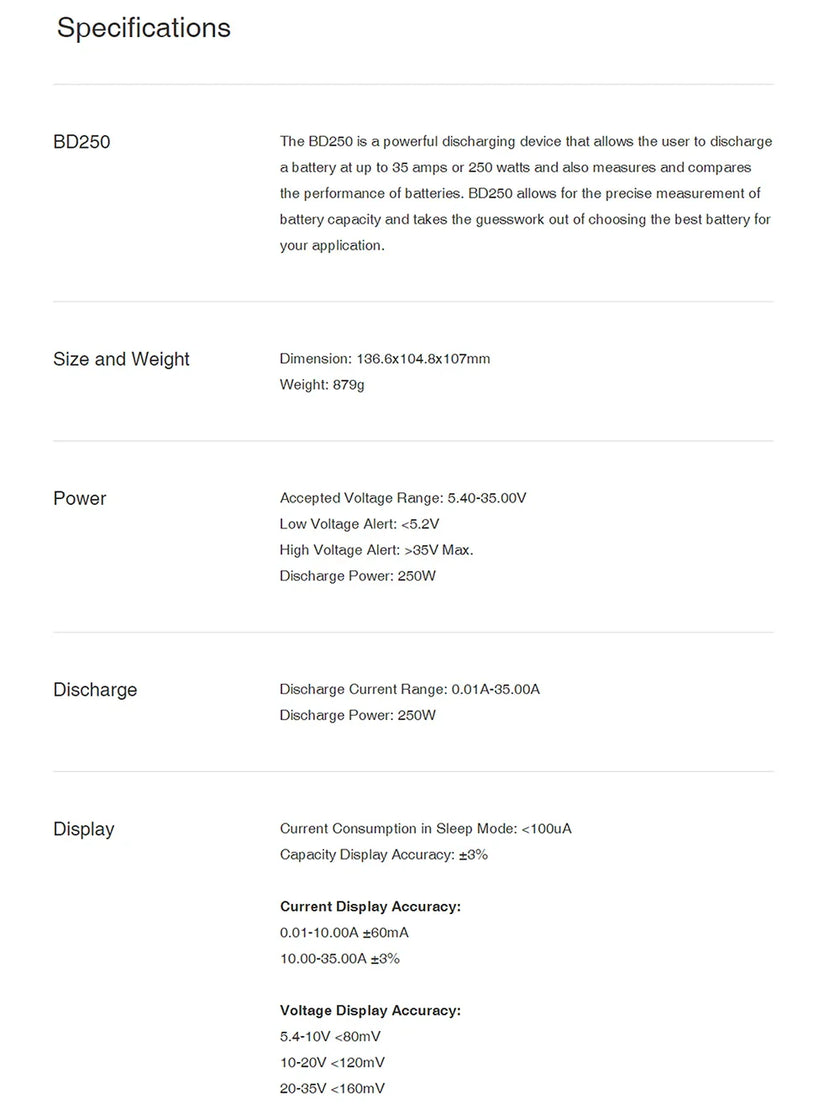This screenshot has height=1120, width=840.
Task: Select the Power section heading
Action: click(x=79, y=498)
